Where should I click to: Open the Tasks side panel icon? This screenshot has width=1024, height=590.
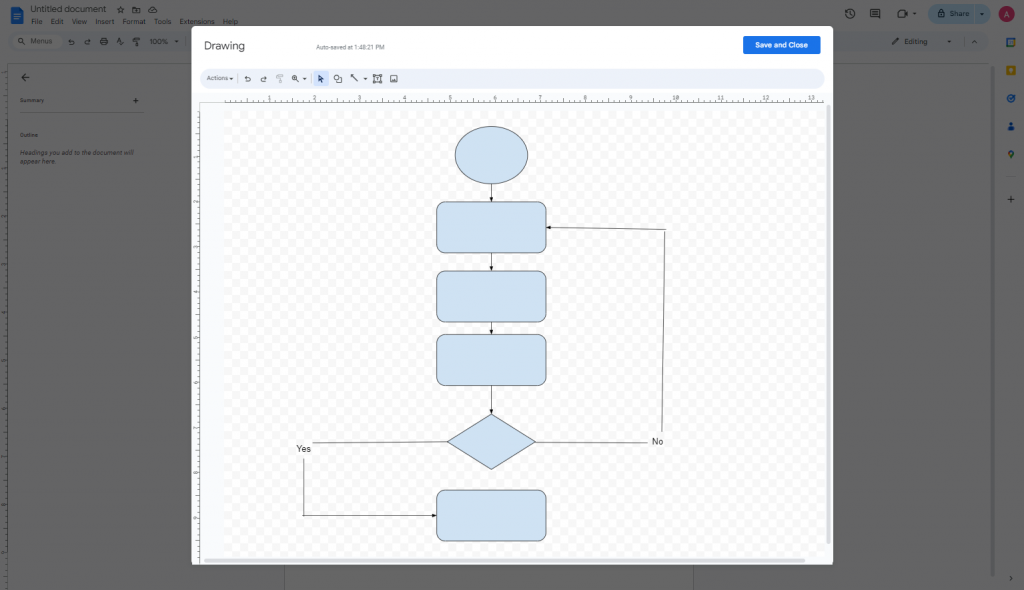[x=1010, y=99]
